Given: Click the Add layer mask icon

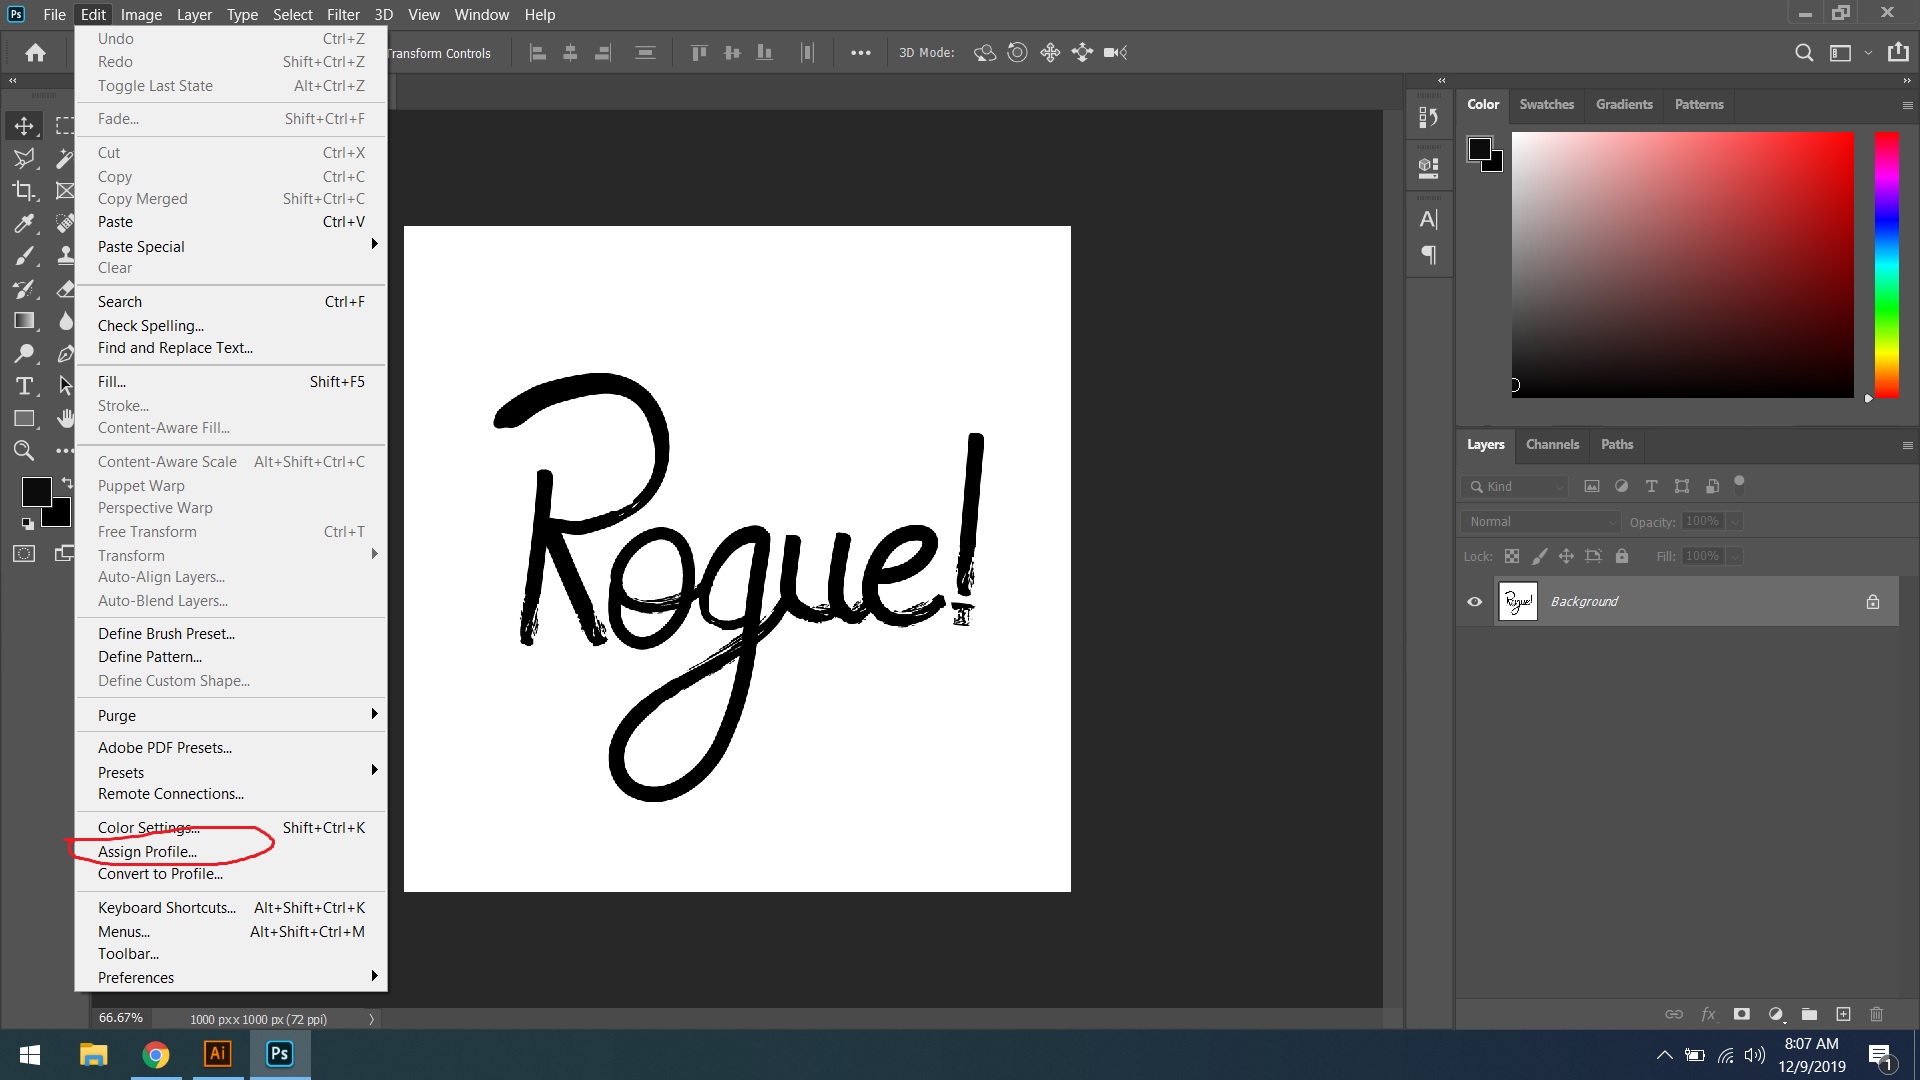Looking at the screenshot, I should point(1741,1014).
